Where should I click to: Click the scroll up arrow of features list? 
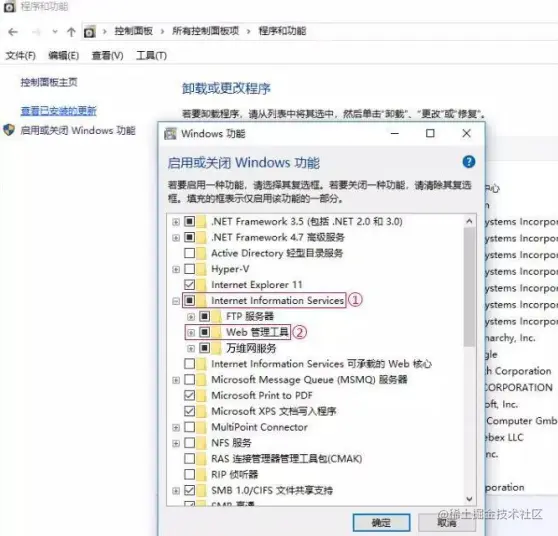[x=469, y=221]
